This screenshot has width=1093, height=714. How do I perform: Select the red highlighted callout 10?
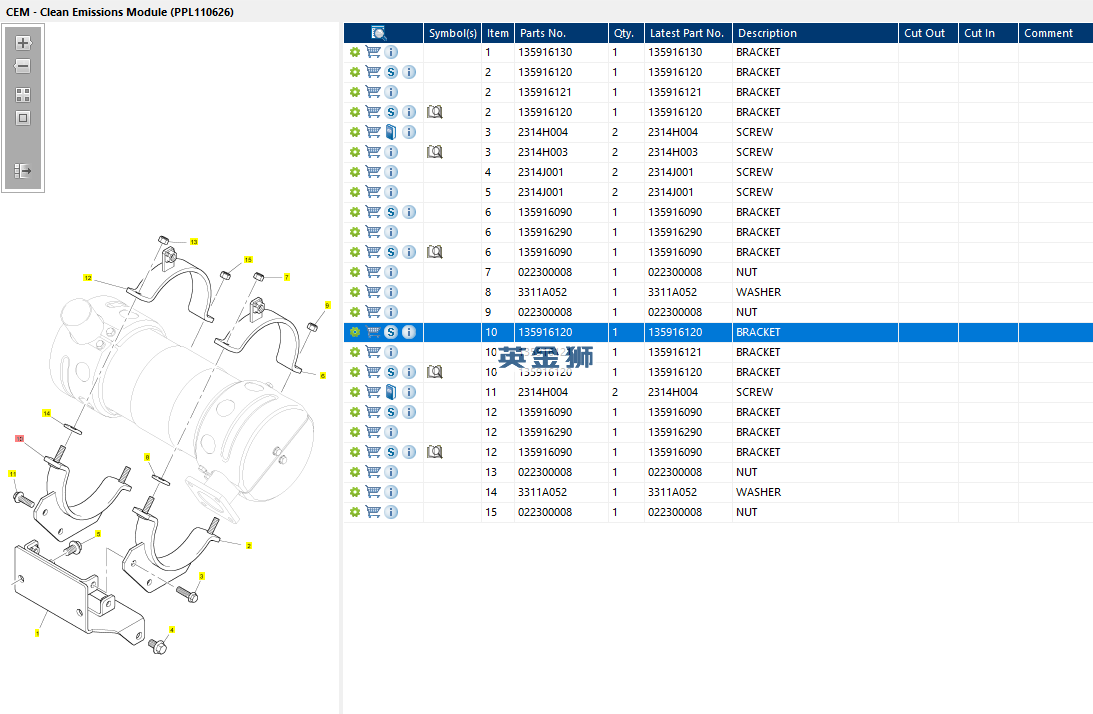[x=20, y=439]
